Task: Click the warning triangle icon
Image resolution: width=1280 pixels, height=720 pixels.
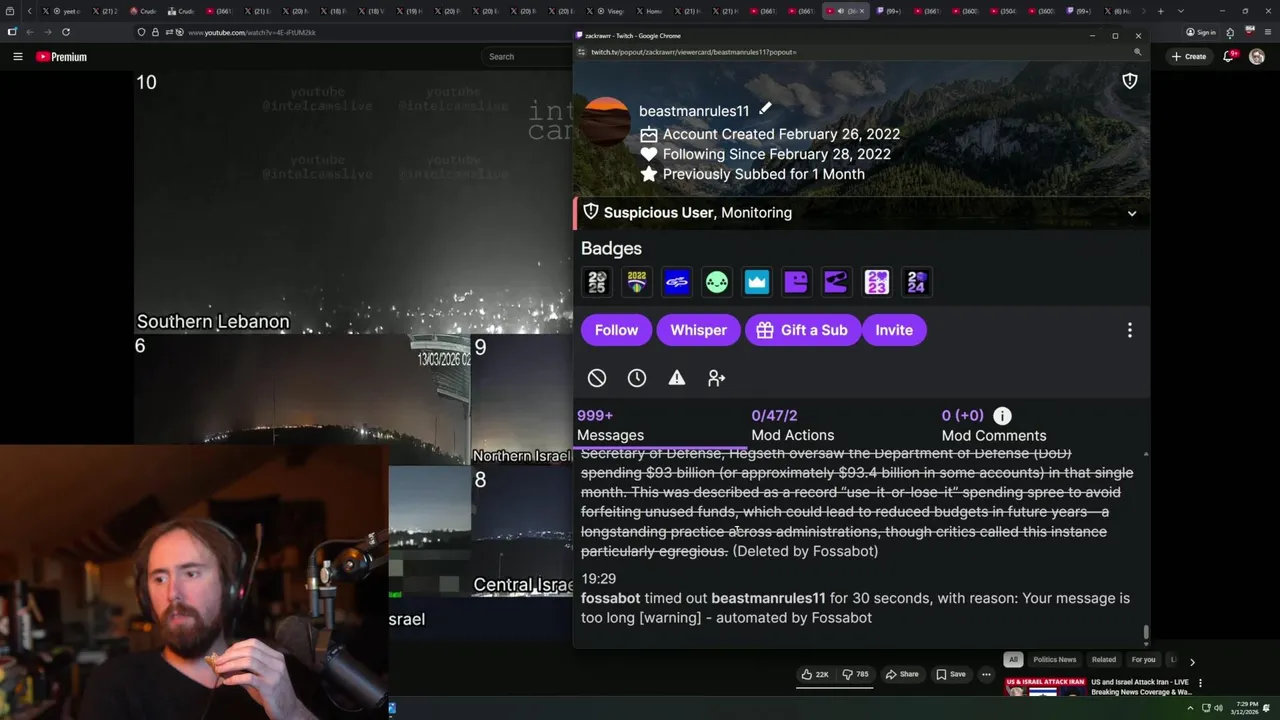Action: [677, 378]
